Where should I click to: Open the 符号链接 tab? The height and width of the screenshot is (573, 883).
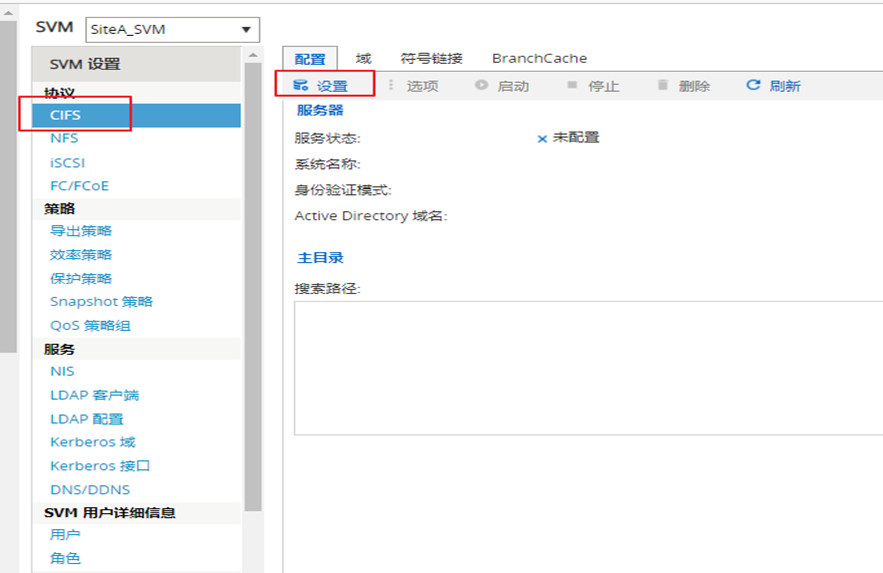coord(431,59)
